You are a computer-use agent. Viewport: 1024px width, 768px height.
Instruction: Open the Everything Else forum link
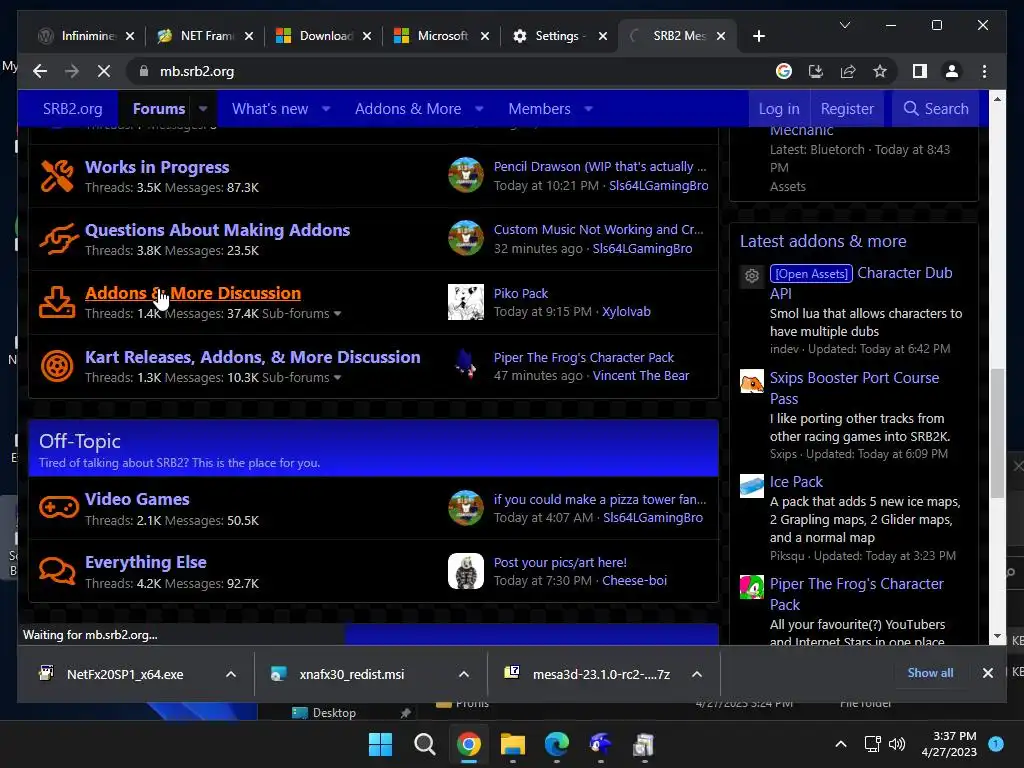coord(146,562)
